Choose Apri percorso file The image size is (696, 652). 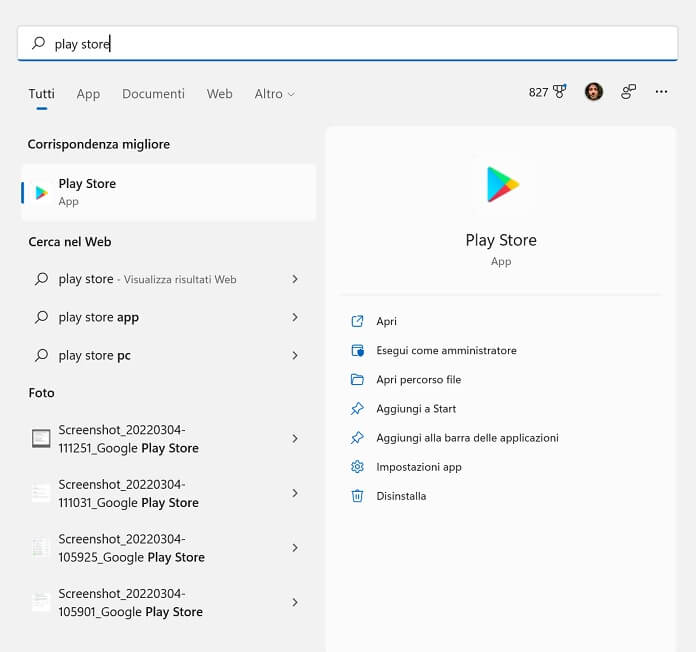coord(419,380)
